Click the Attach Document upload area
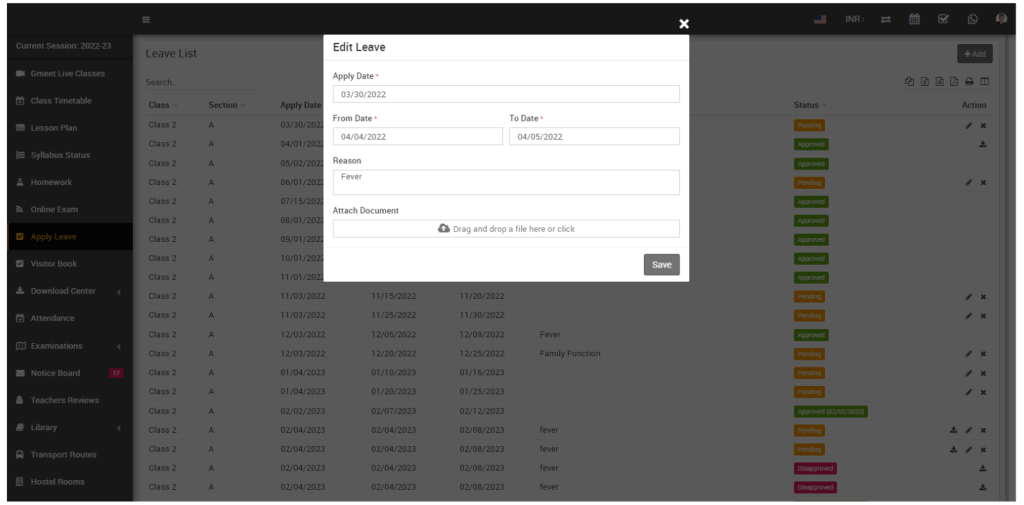 click(506, 229)
